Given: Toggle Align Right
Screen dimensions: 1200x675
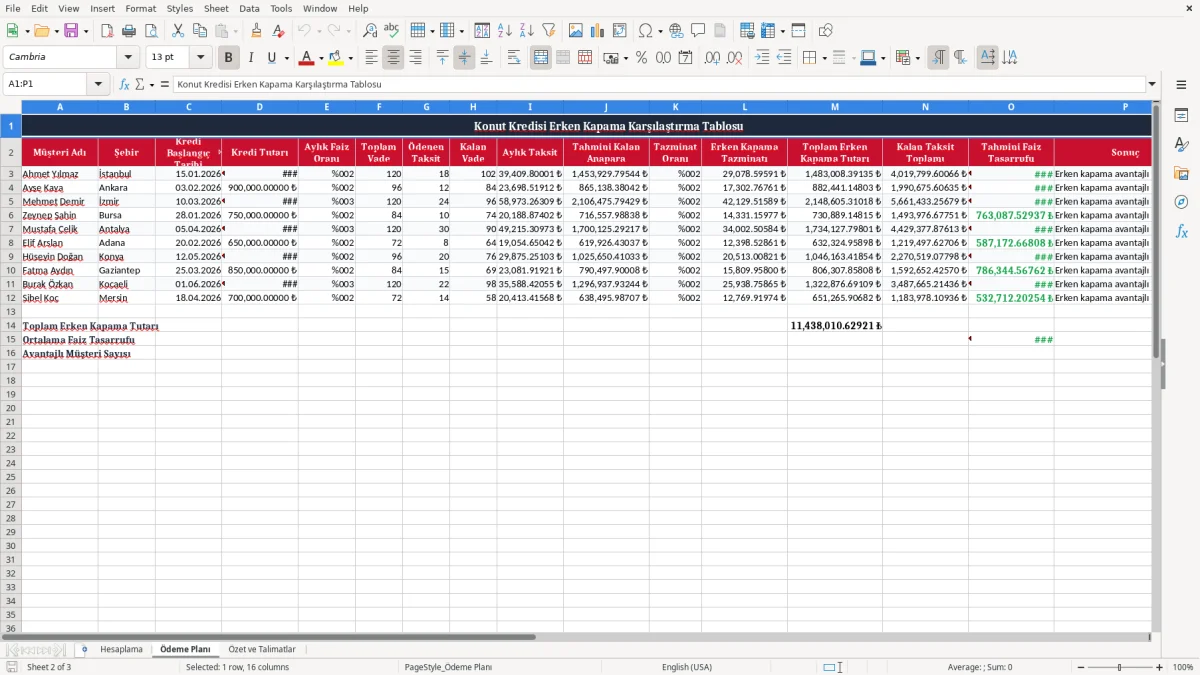Looking at the screenshot, I should (x=415, y=58).
